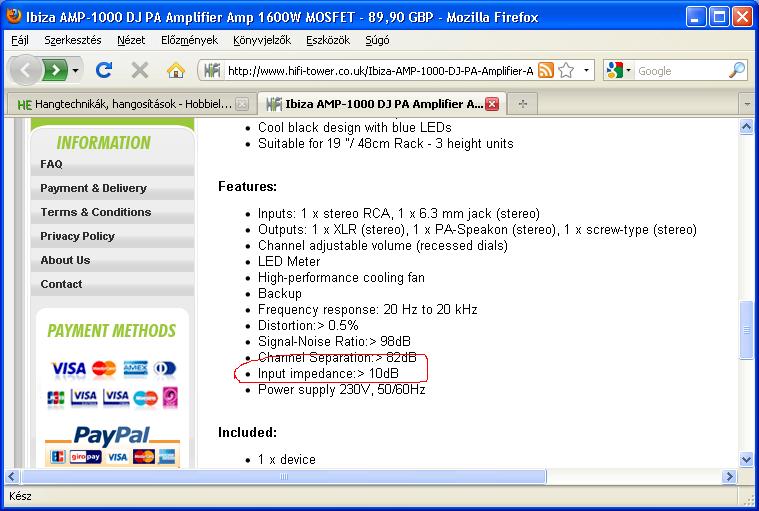Click the MasterCard logo beside VISA
This screenshot has height=511, width=759.
(x=104, y=369)
